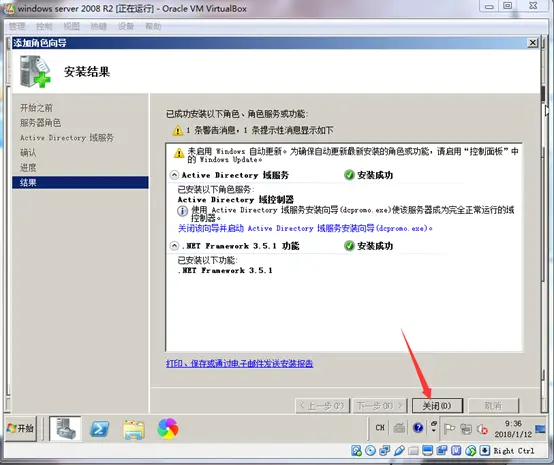Click the 上一步 back button
554x465 pixels.
coord(322,406)
